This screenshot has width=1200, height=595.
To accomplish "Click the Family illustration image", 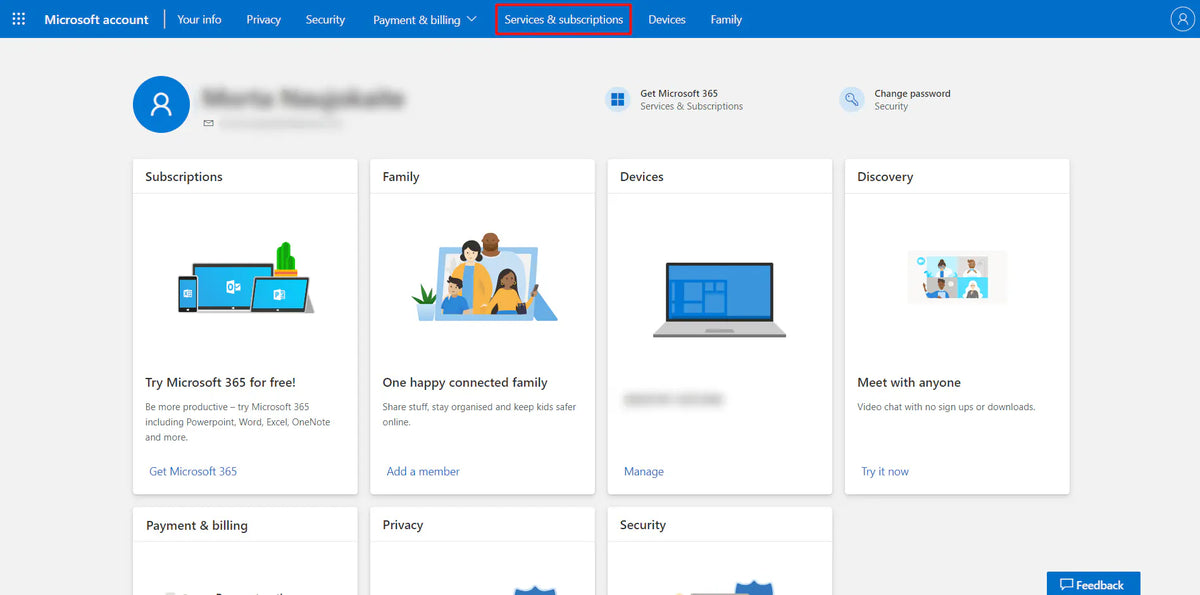I will [485, 279].
